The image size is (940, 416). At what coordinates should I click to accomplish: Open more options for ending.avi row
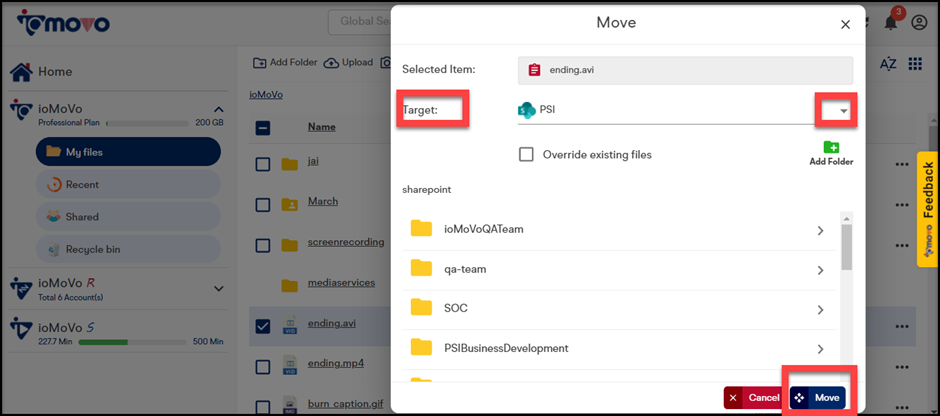(902, 327)
